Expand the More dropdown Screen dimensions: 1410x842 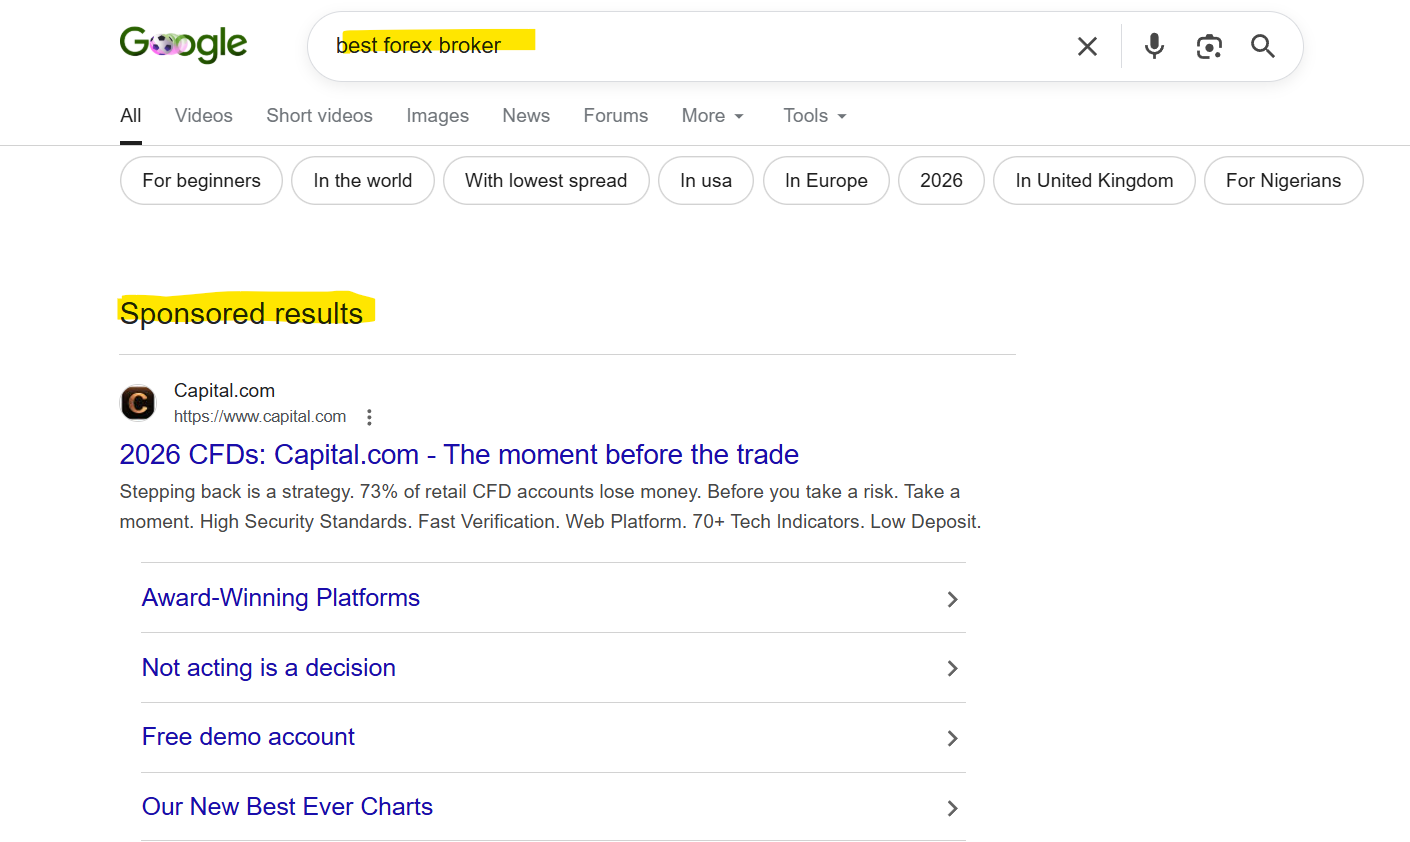click(713, 116)
